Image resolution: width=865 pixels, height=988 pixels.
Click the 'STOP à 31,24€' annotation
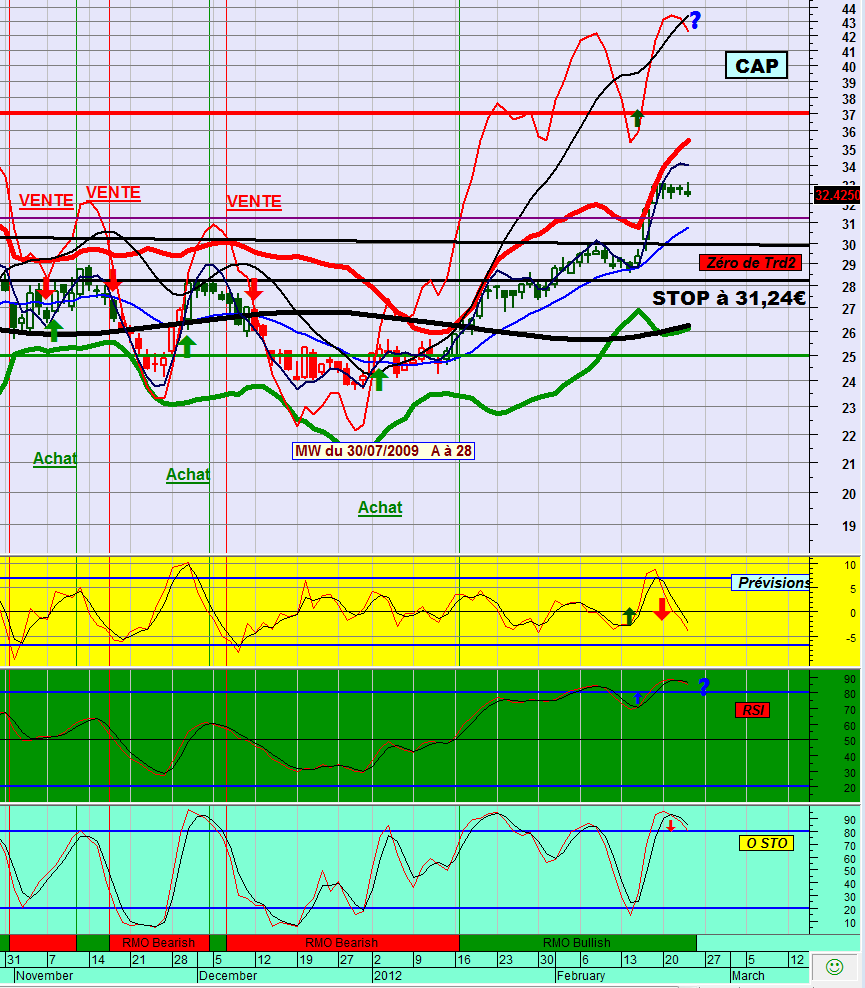[x=729, y=297]
